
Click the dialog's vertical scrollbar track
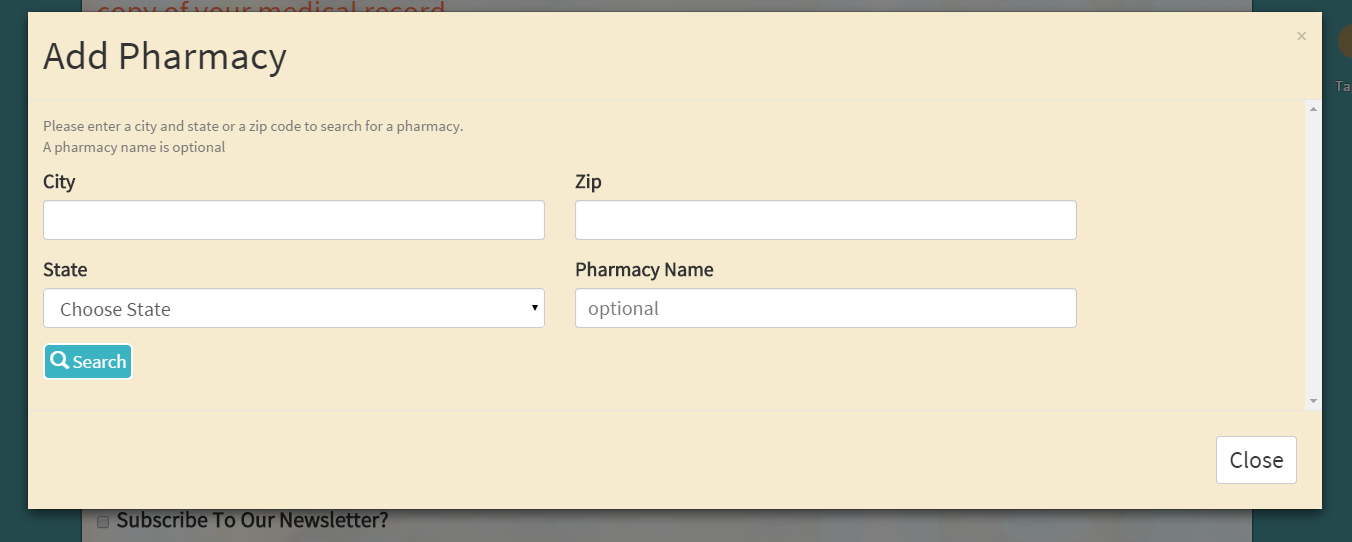coord(1313,250)
